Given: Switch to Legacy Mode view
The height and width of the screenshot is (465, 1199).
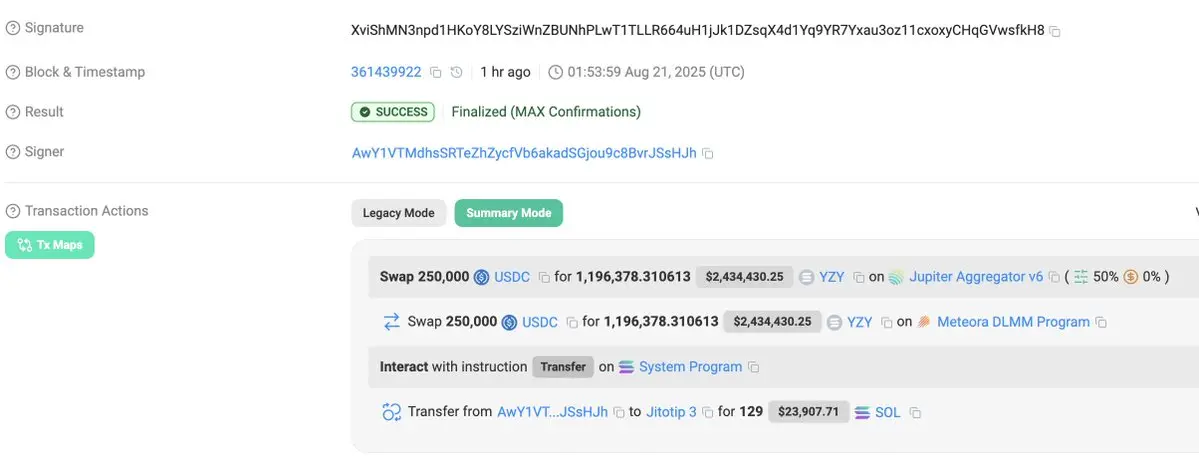Looking at the screenshot, I should point(398,213).
